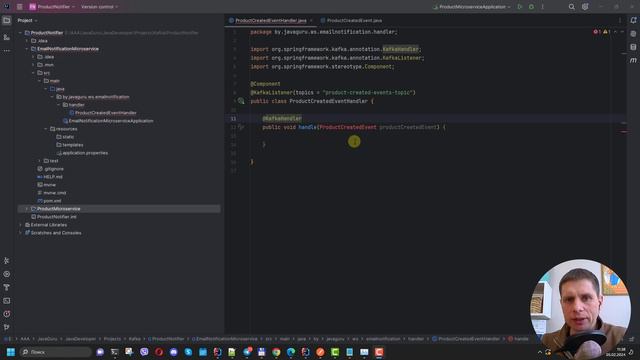Collapse the resources folder
Screen dimensions: 640x360
point(46,129)
